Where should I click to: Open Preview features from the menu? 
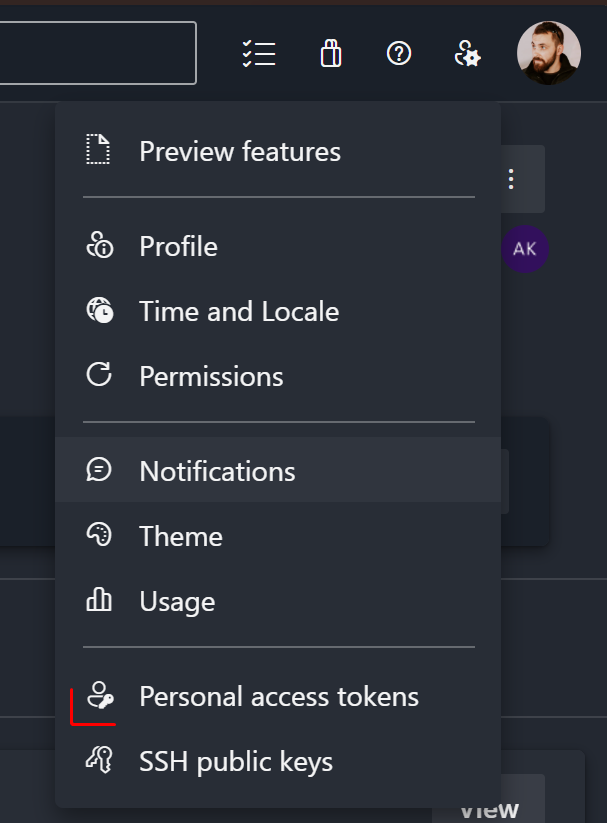[x=240, y=151]
